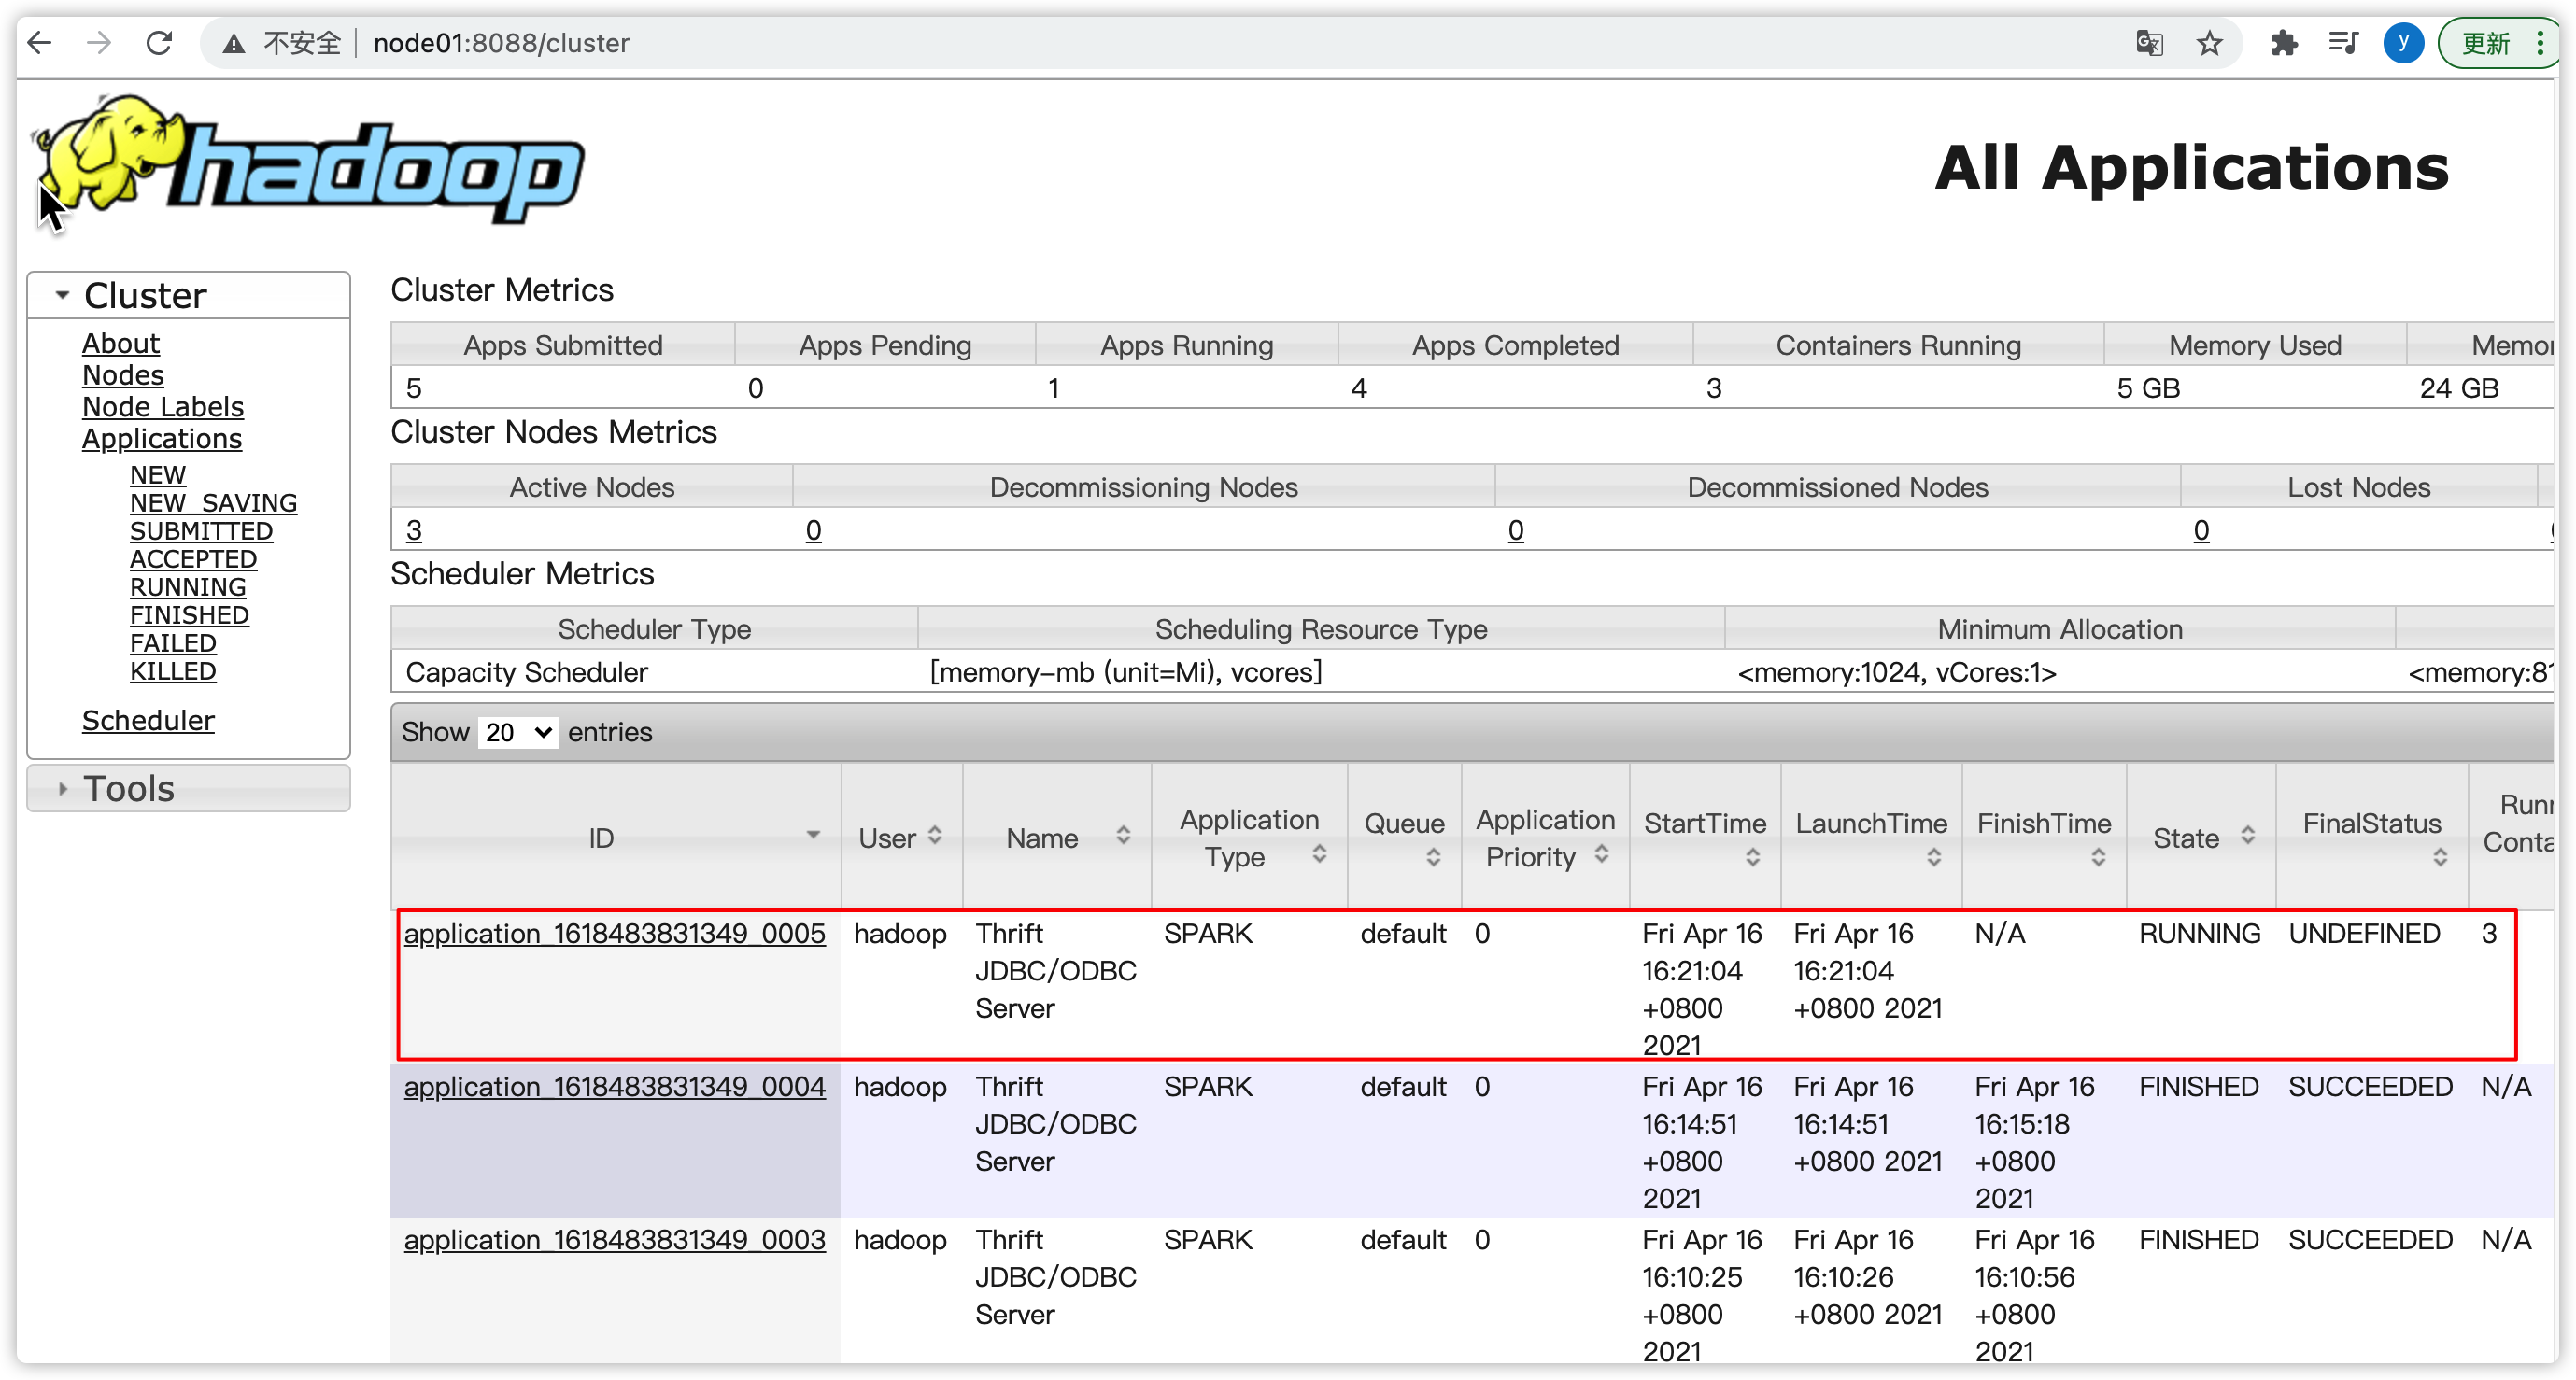Filter applications by KILLED state
The height and width of the screenshot is (1380, 2576).
pyautogui.click(x=173, y=670)
